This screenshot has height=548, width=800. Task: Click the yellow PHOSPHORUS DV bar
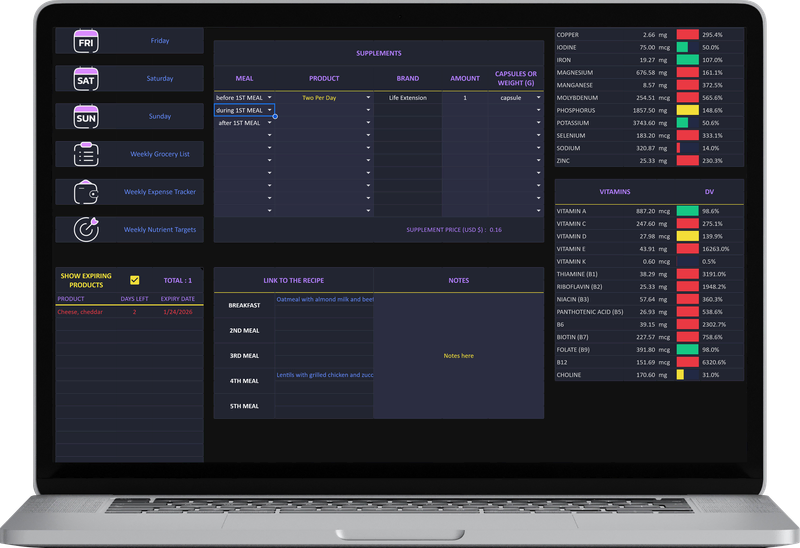point(687,110)
